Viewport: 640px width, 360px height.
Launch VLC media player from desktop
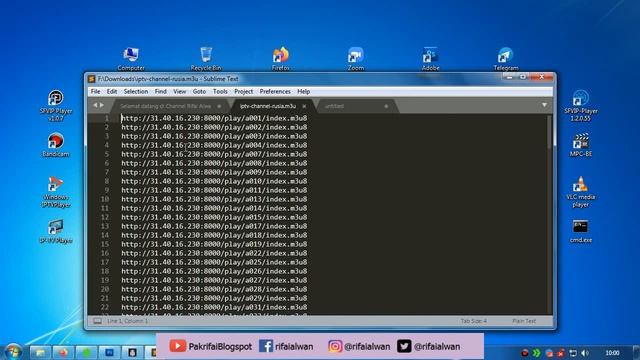(580, 192)
